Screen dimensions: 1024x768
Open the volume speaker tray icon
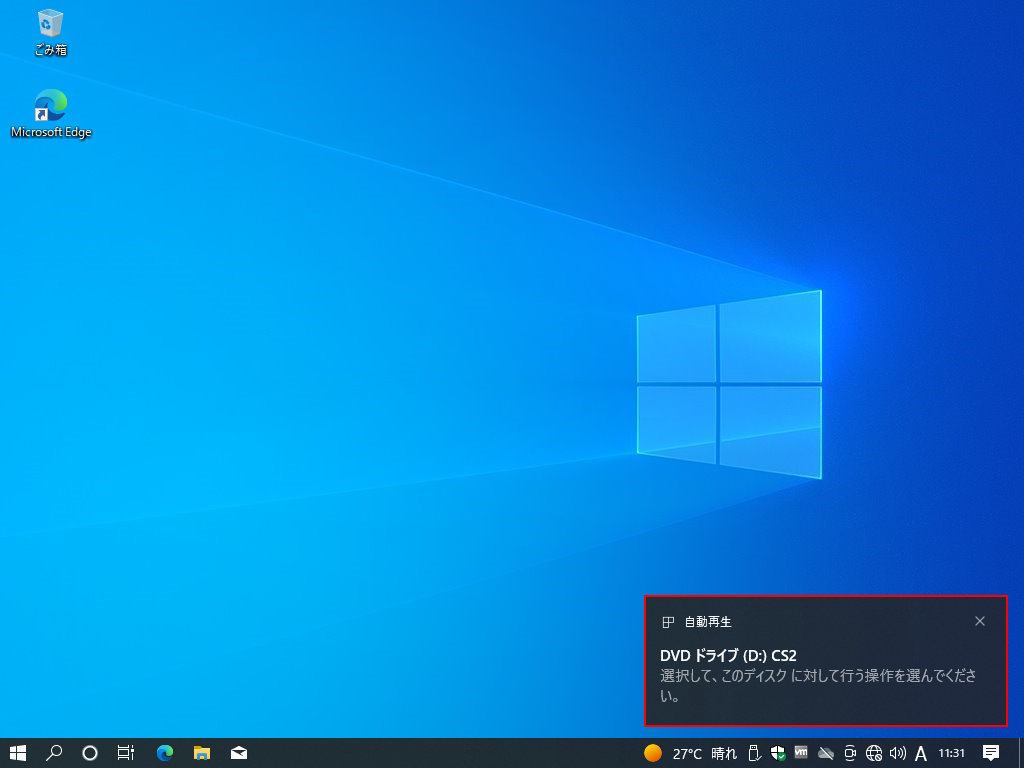click(898, 753)
